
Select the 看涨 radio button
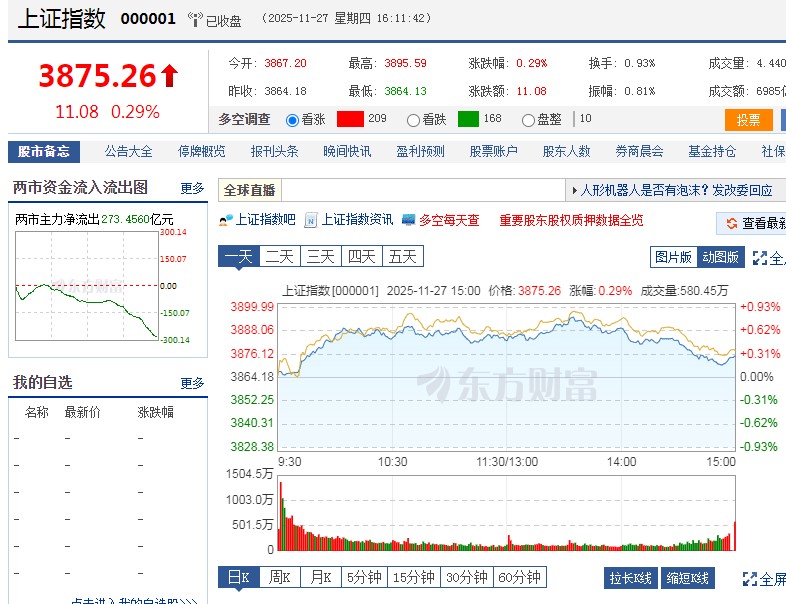292,120
